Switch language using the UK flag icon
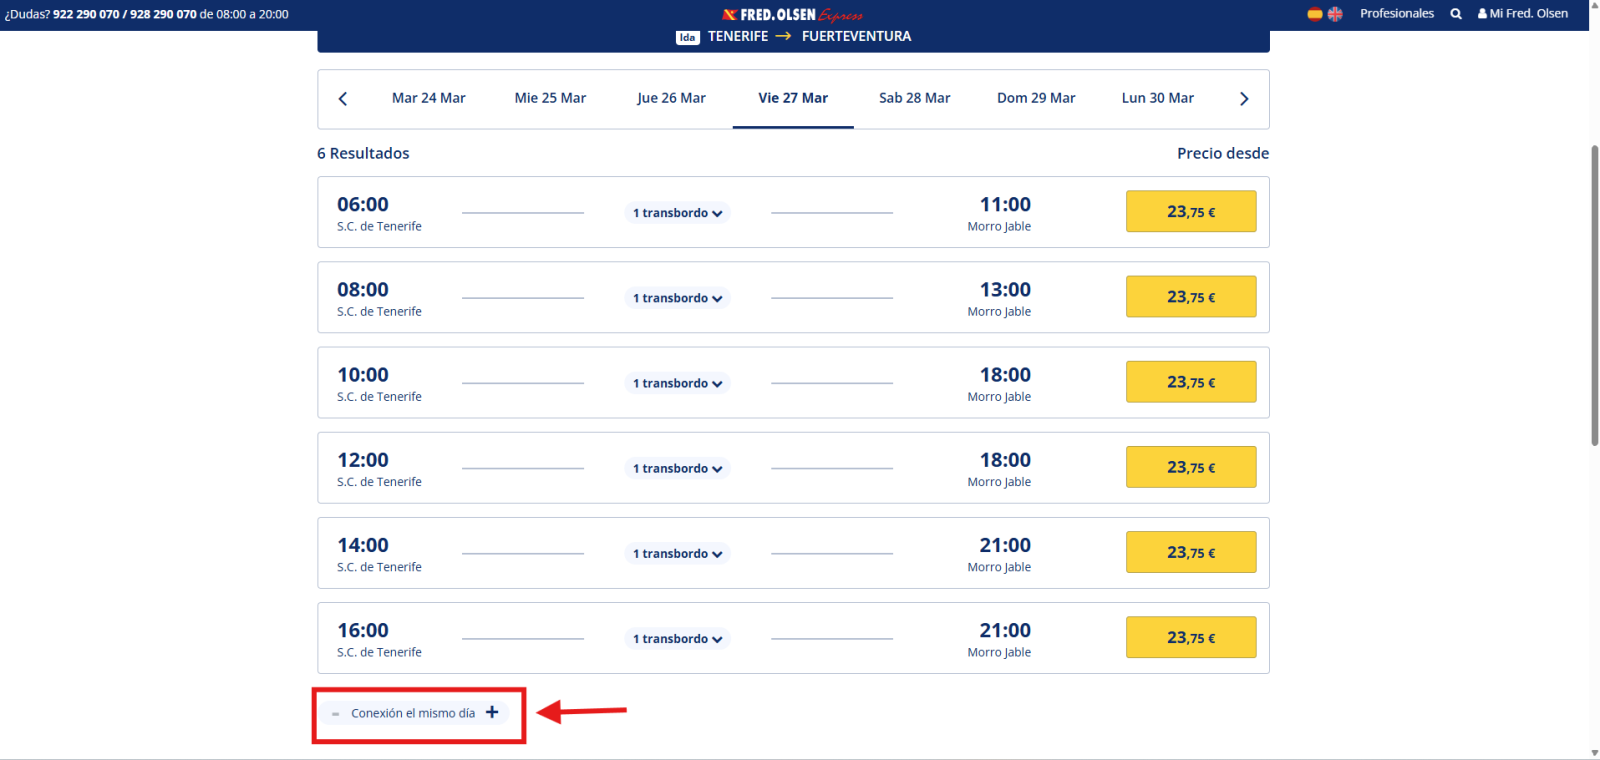This screenshot has width=1600, height=760. click(1335, 14)
